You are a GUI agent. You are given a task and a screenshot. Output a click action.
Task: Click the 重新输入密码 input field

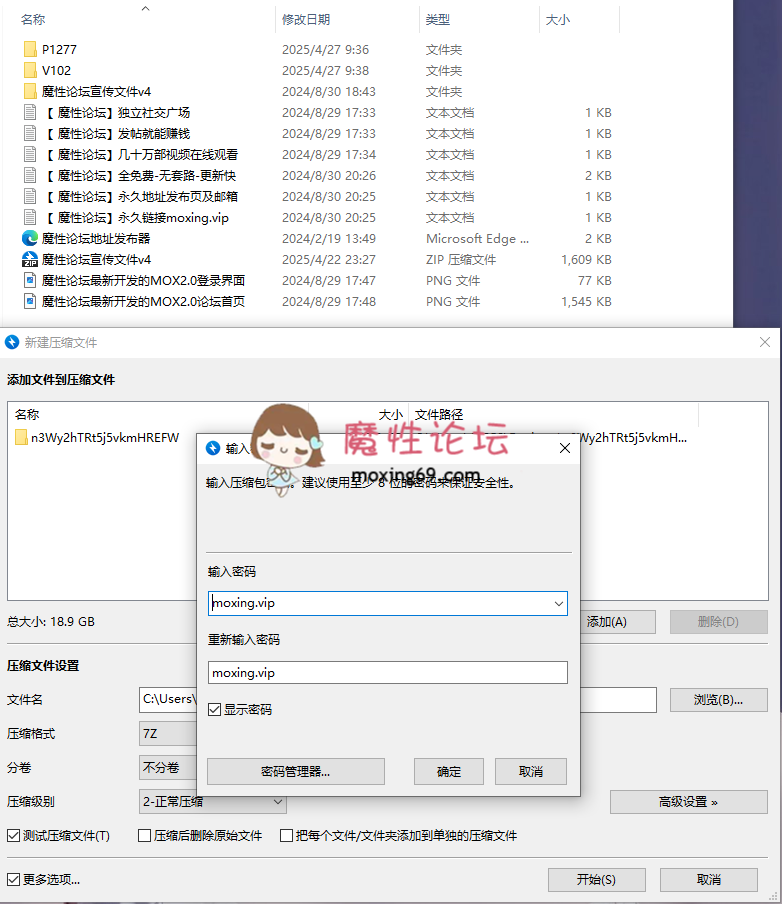(388, 672)
